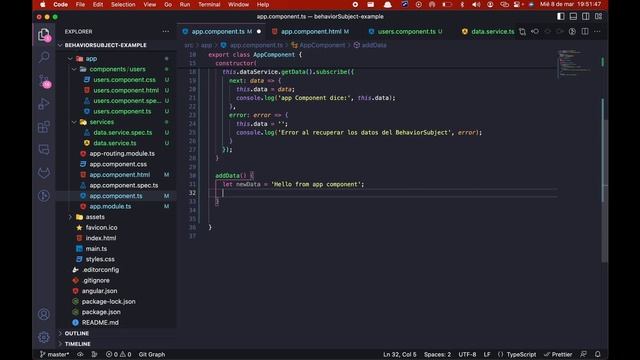Click Ln 32, Col 5 cursor position

pos(400,354)
